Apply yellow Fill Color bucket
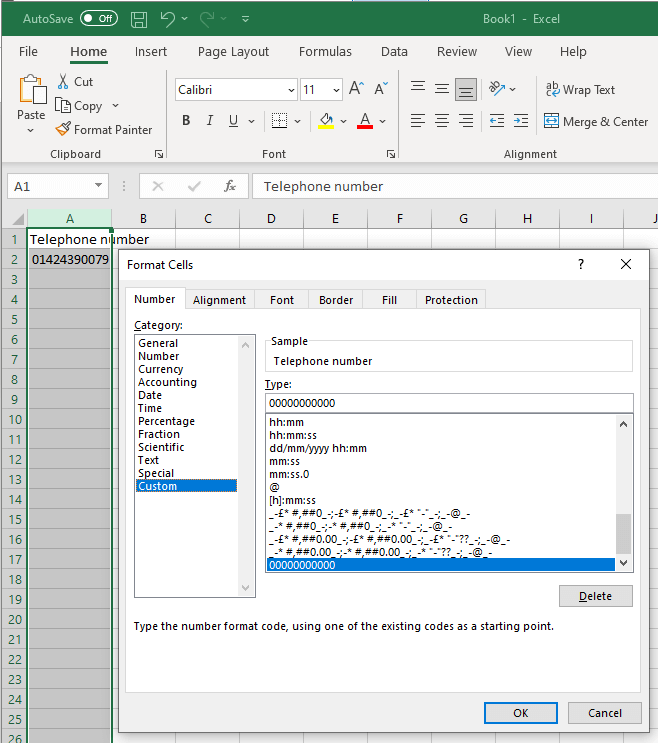Screen dimensions: 658x743 point(326,121)
